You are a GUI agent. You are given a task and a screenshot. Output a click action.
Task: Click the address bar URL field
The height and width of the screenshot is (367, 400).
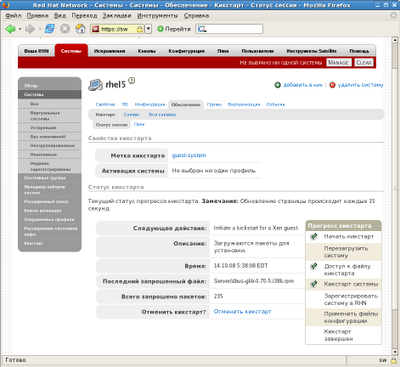coord(118,29)
